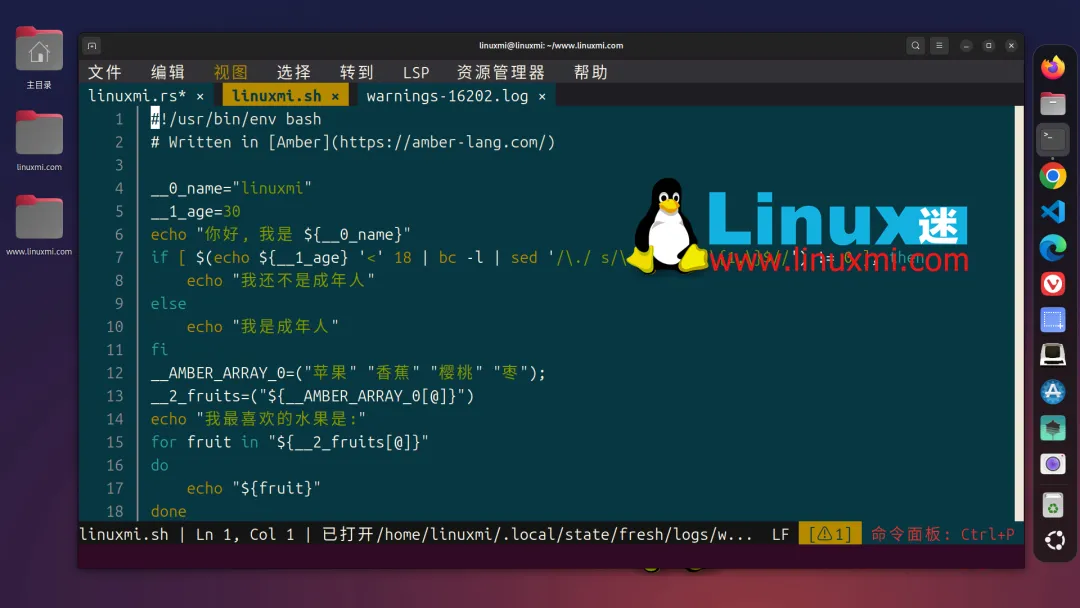Minimize the terminal window

tap(966, 45)
